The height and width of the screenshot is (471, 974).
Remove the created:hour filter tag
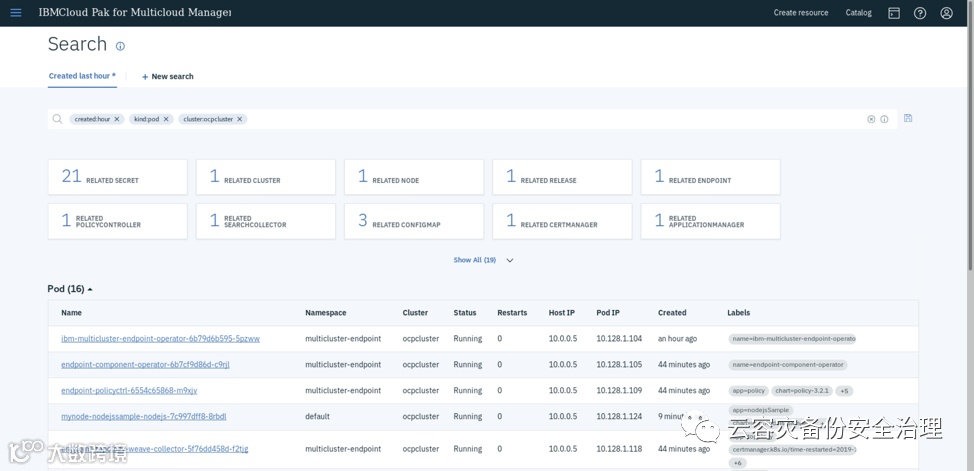coord(116,119)
